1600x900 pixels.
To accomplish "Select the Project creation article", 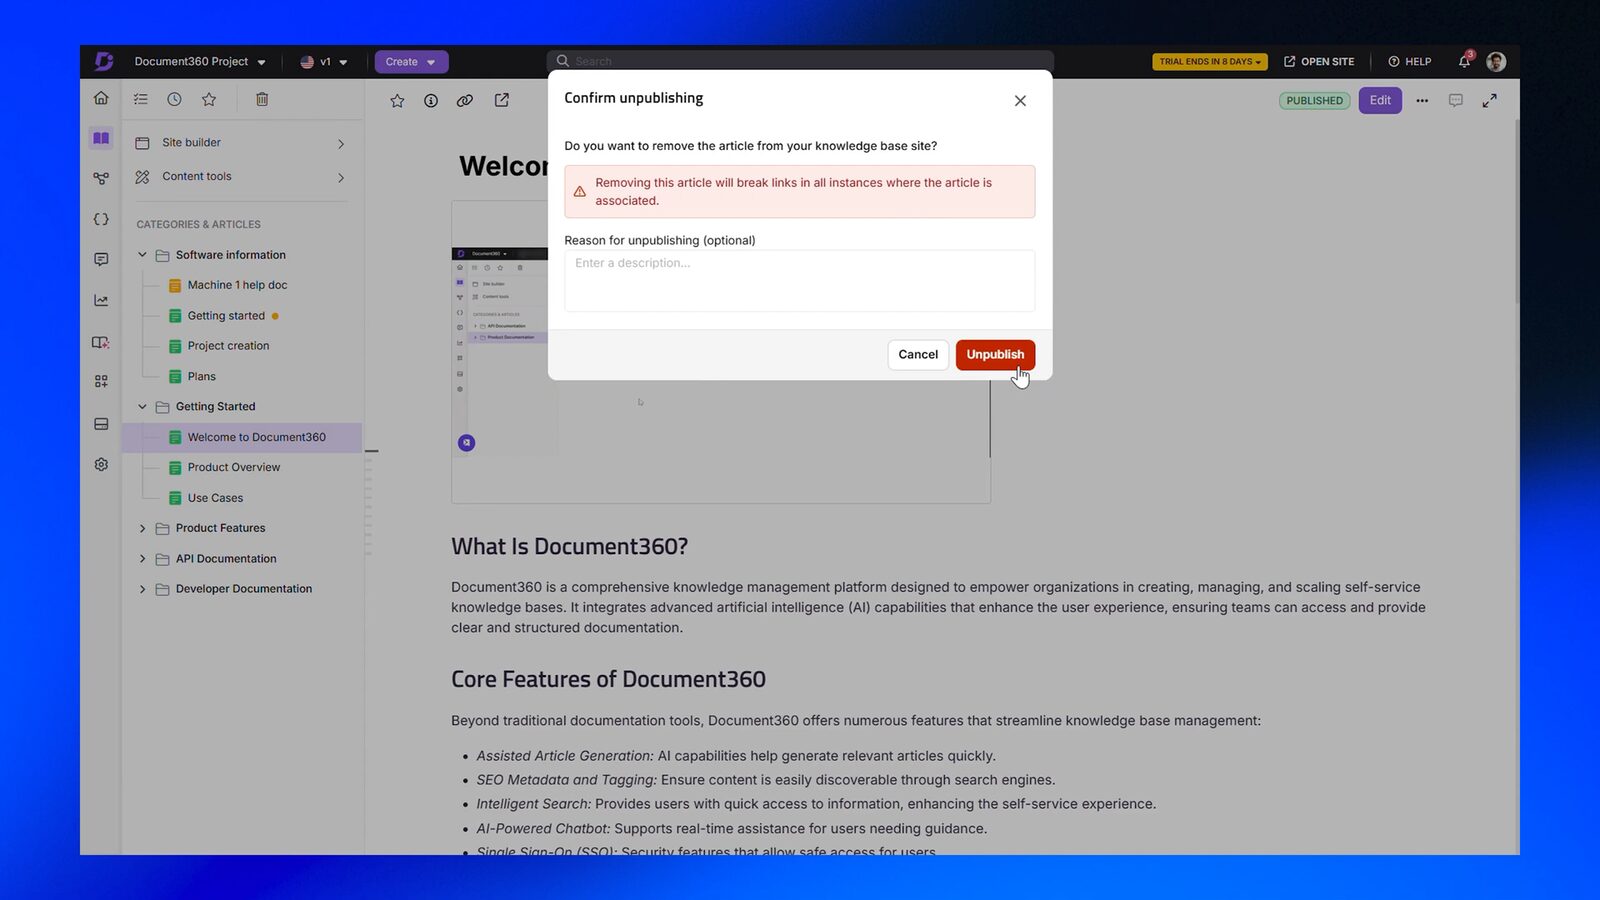I will tap(228, 346).
